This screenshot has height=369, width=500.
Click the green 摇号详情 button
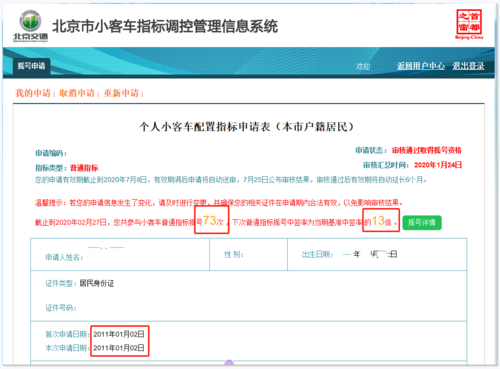(x=422, y=222)
